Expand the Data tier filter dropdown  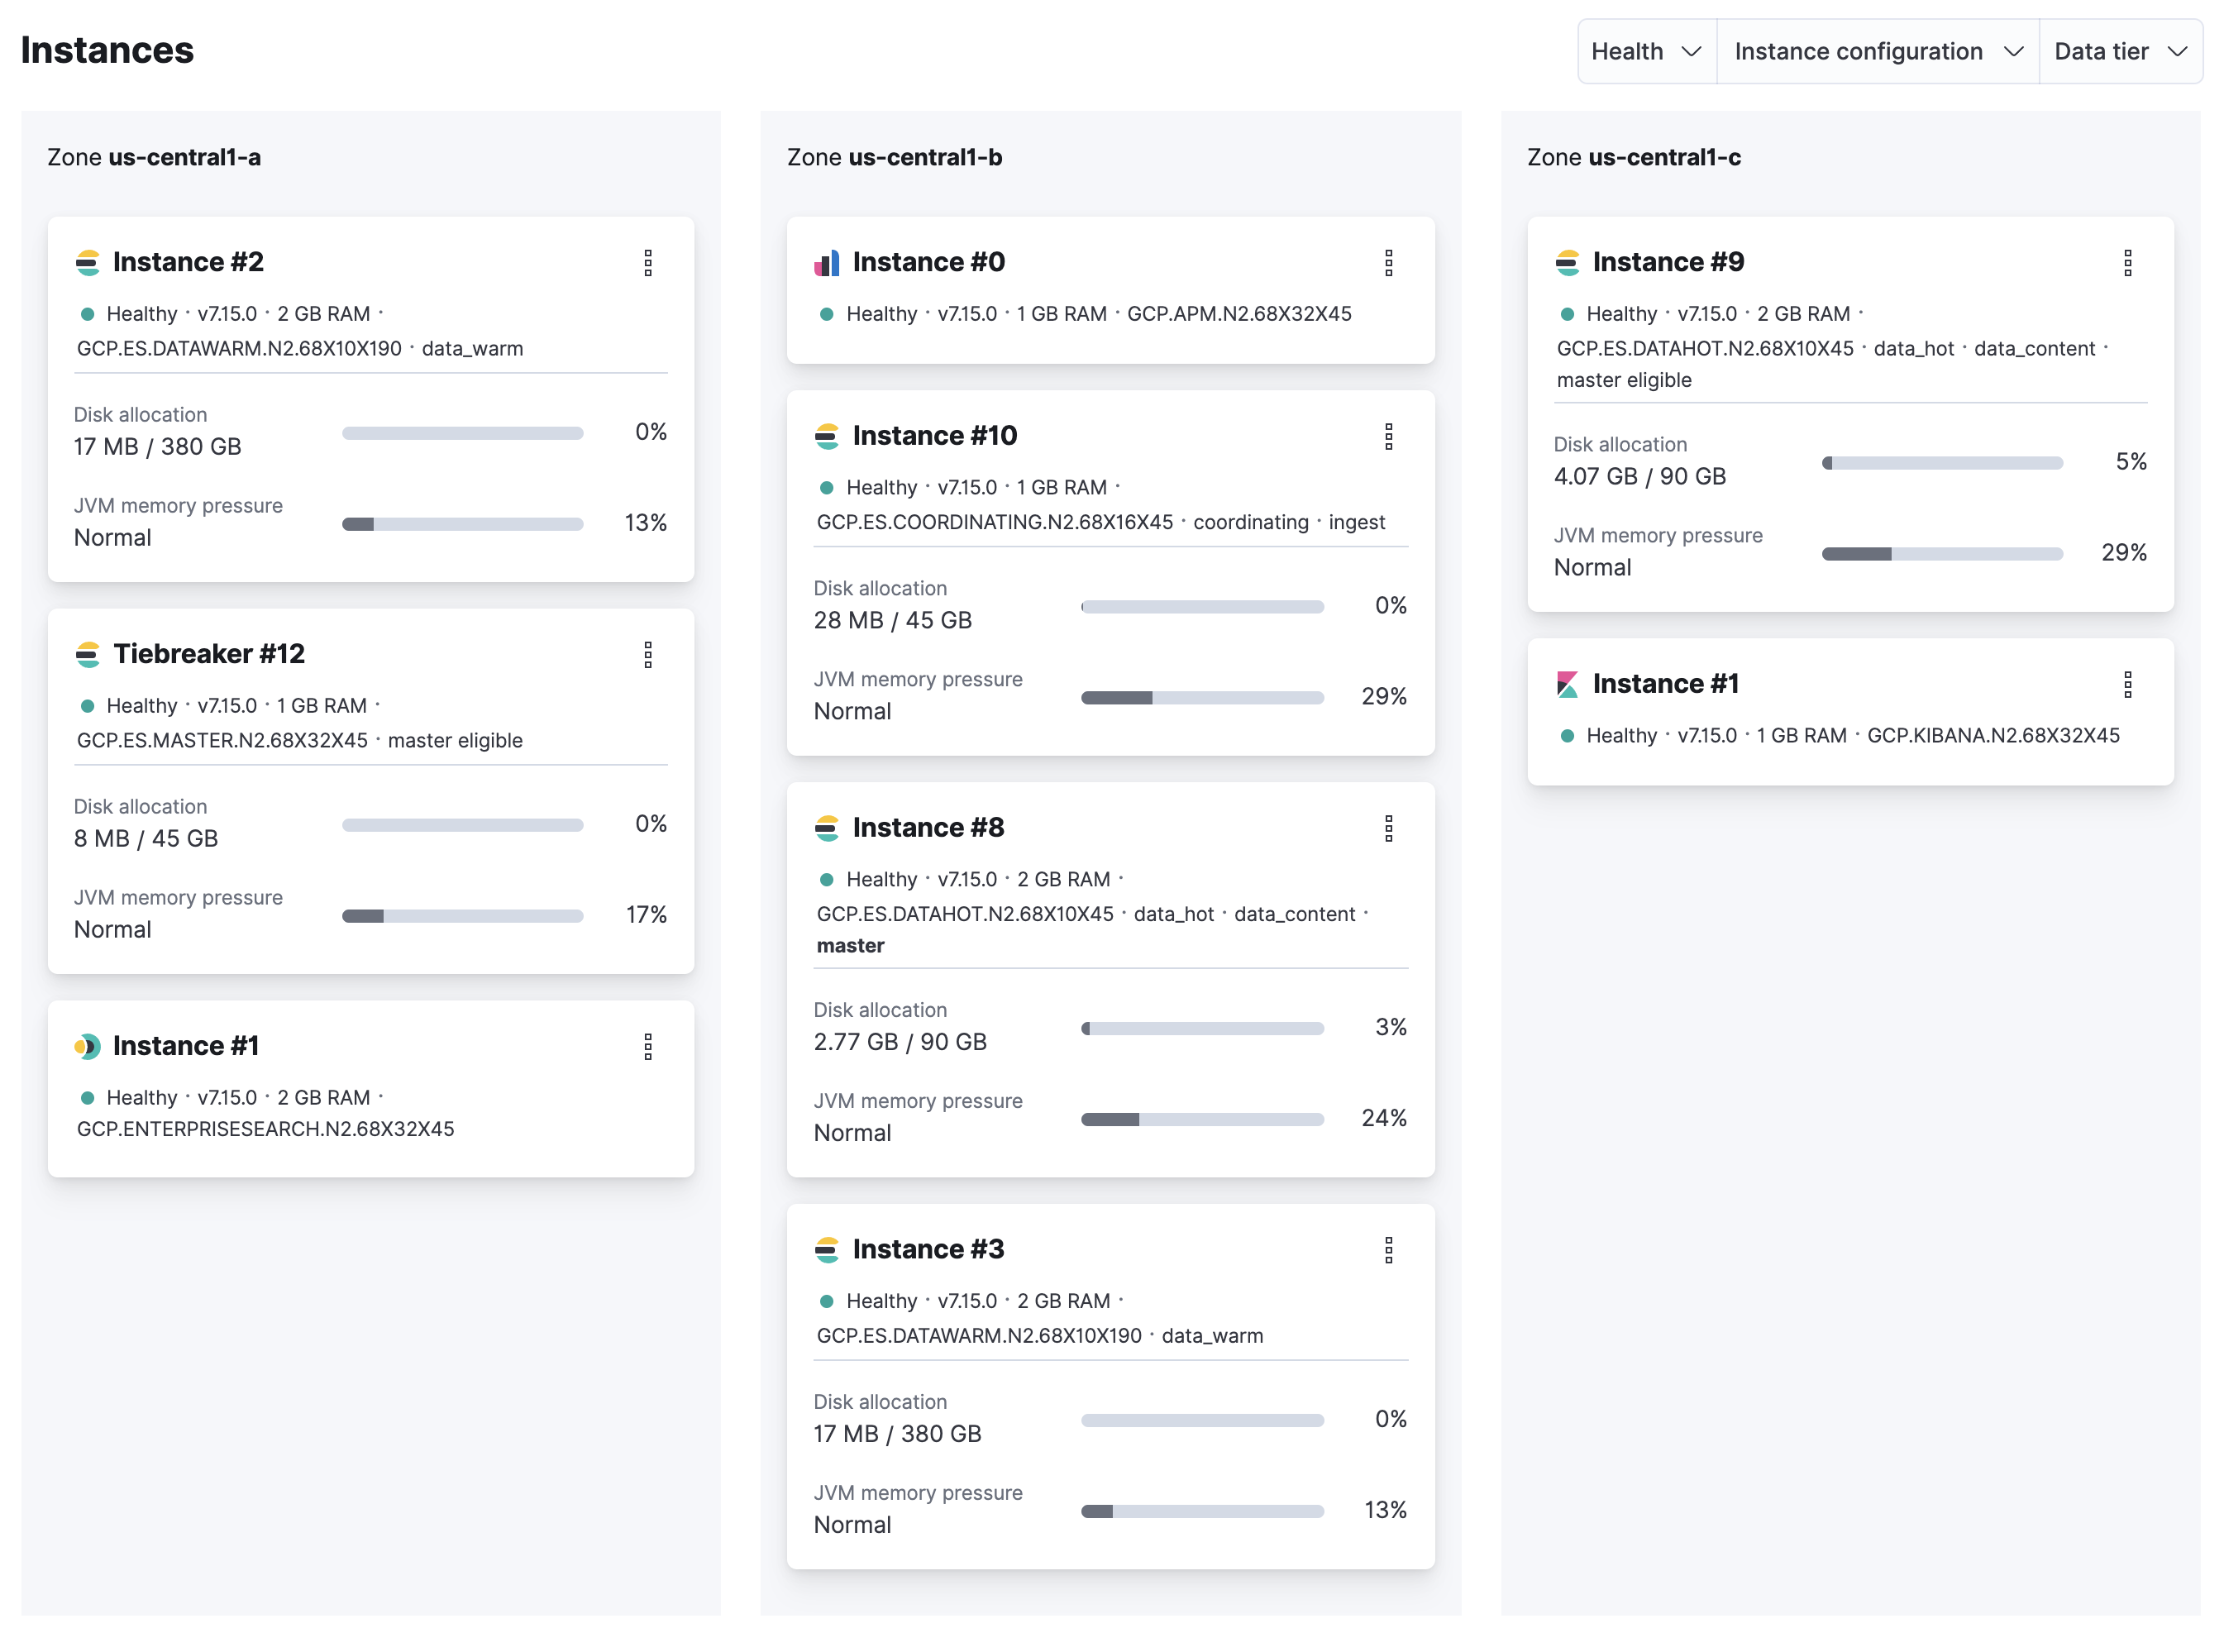[x=2119, y=51]
